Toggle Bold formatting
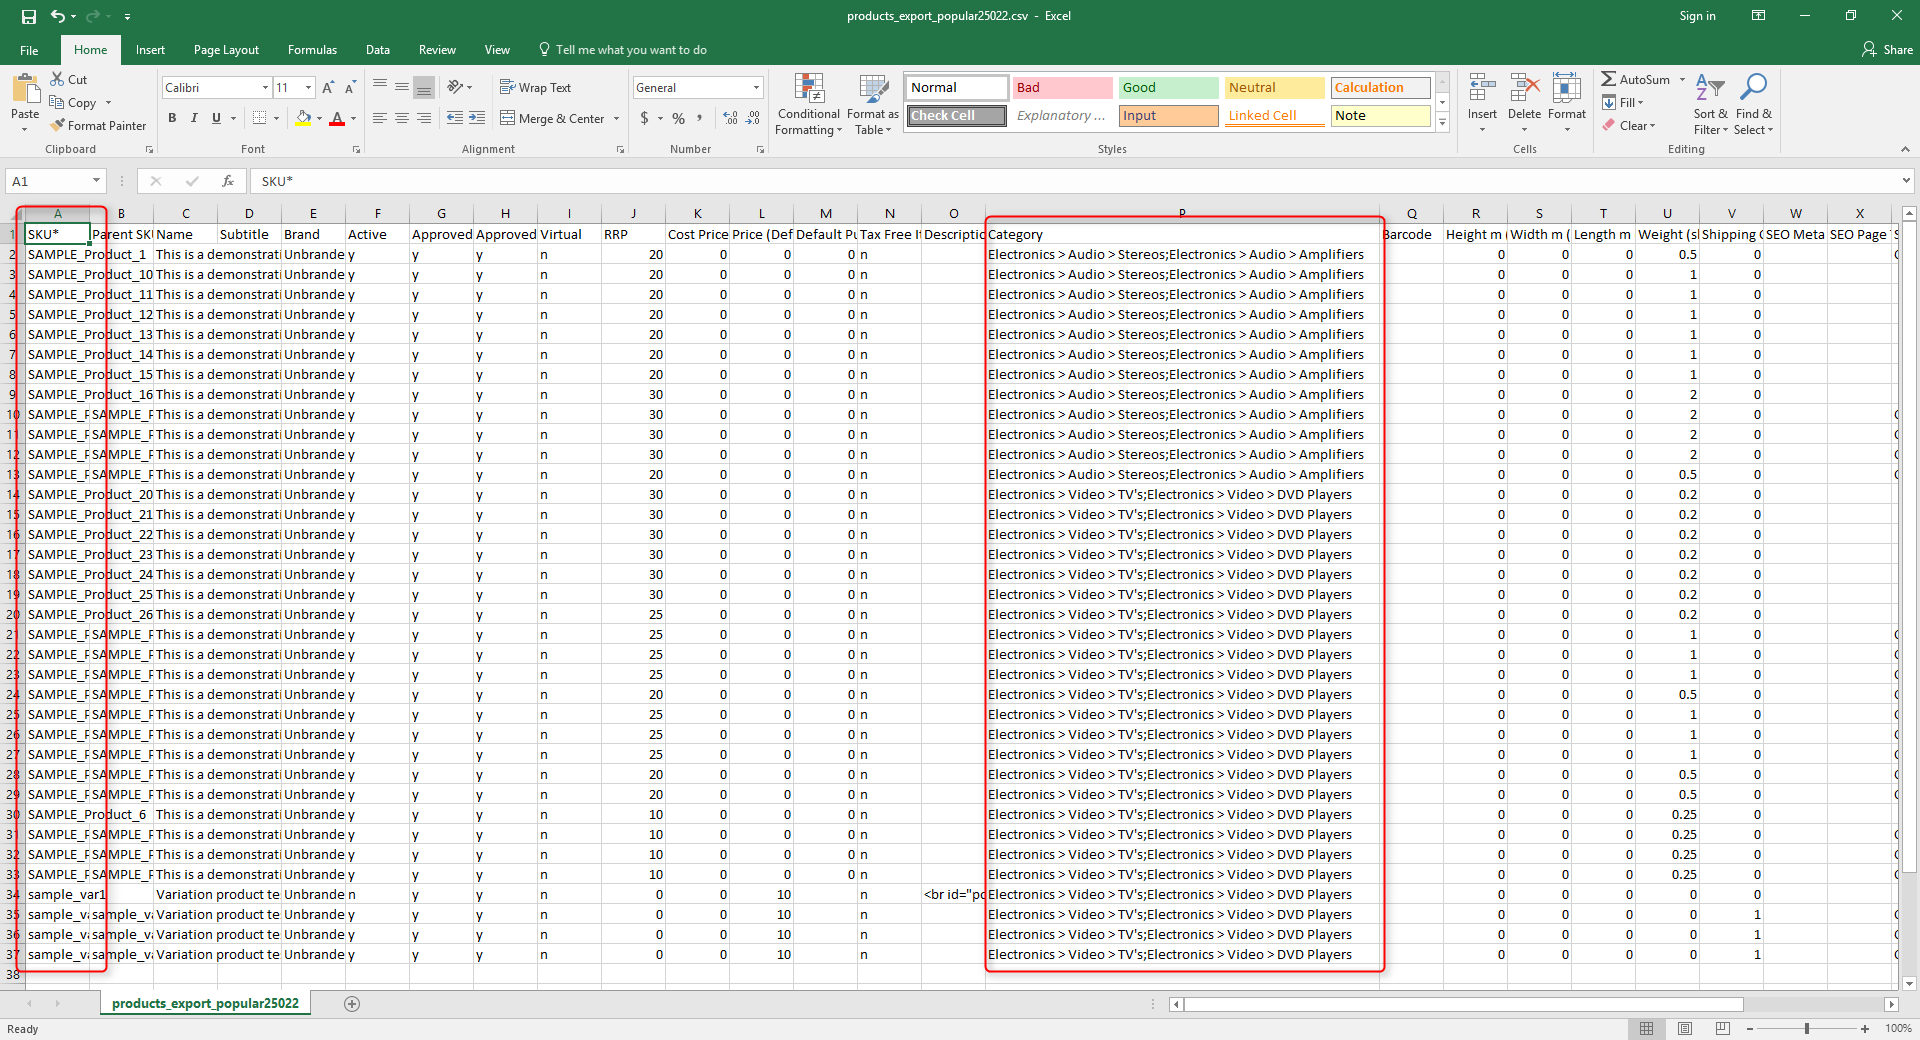The image size is (1920, 1040). click(172, 118)
